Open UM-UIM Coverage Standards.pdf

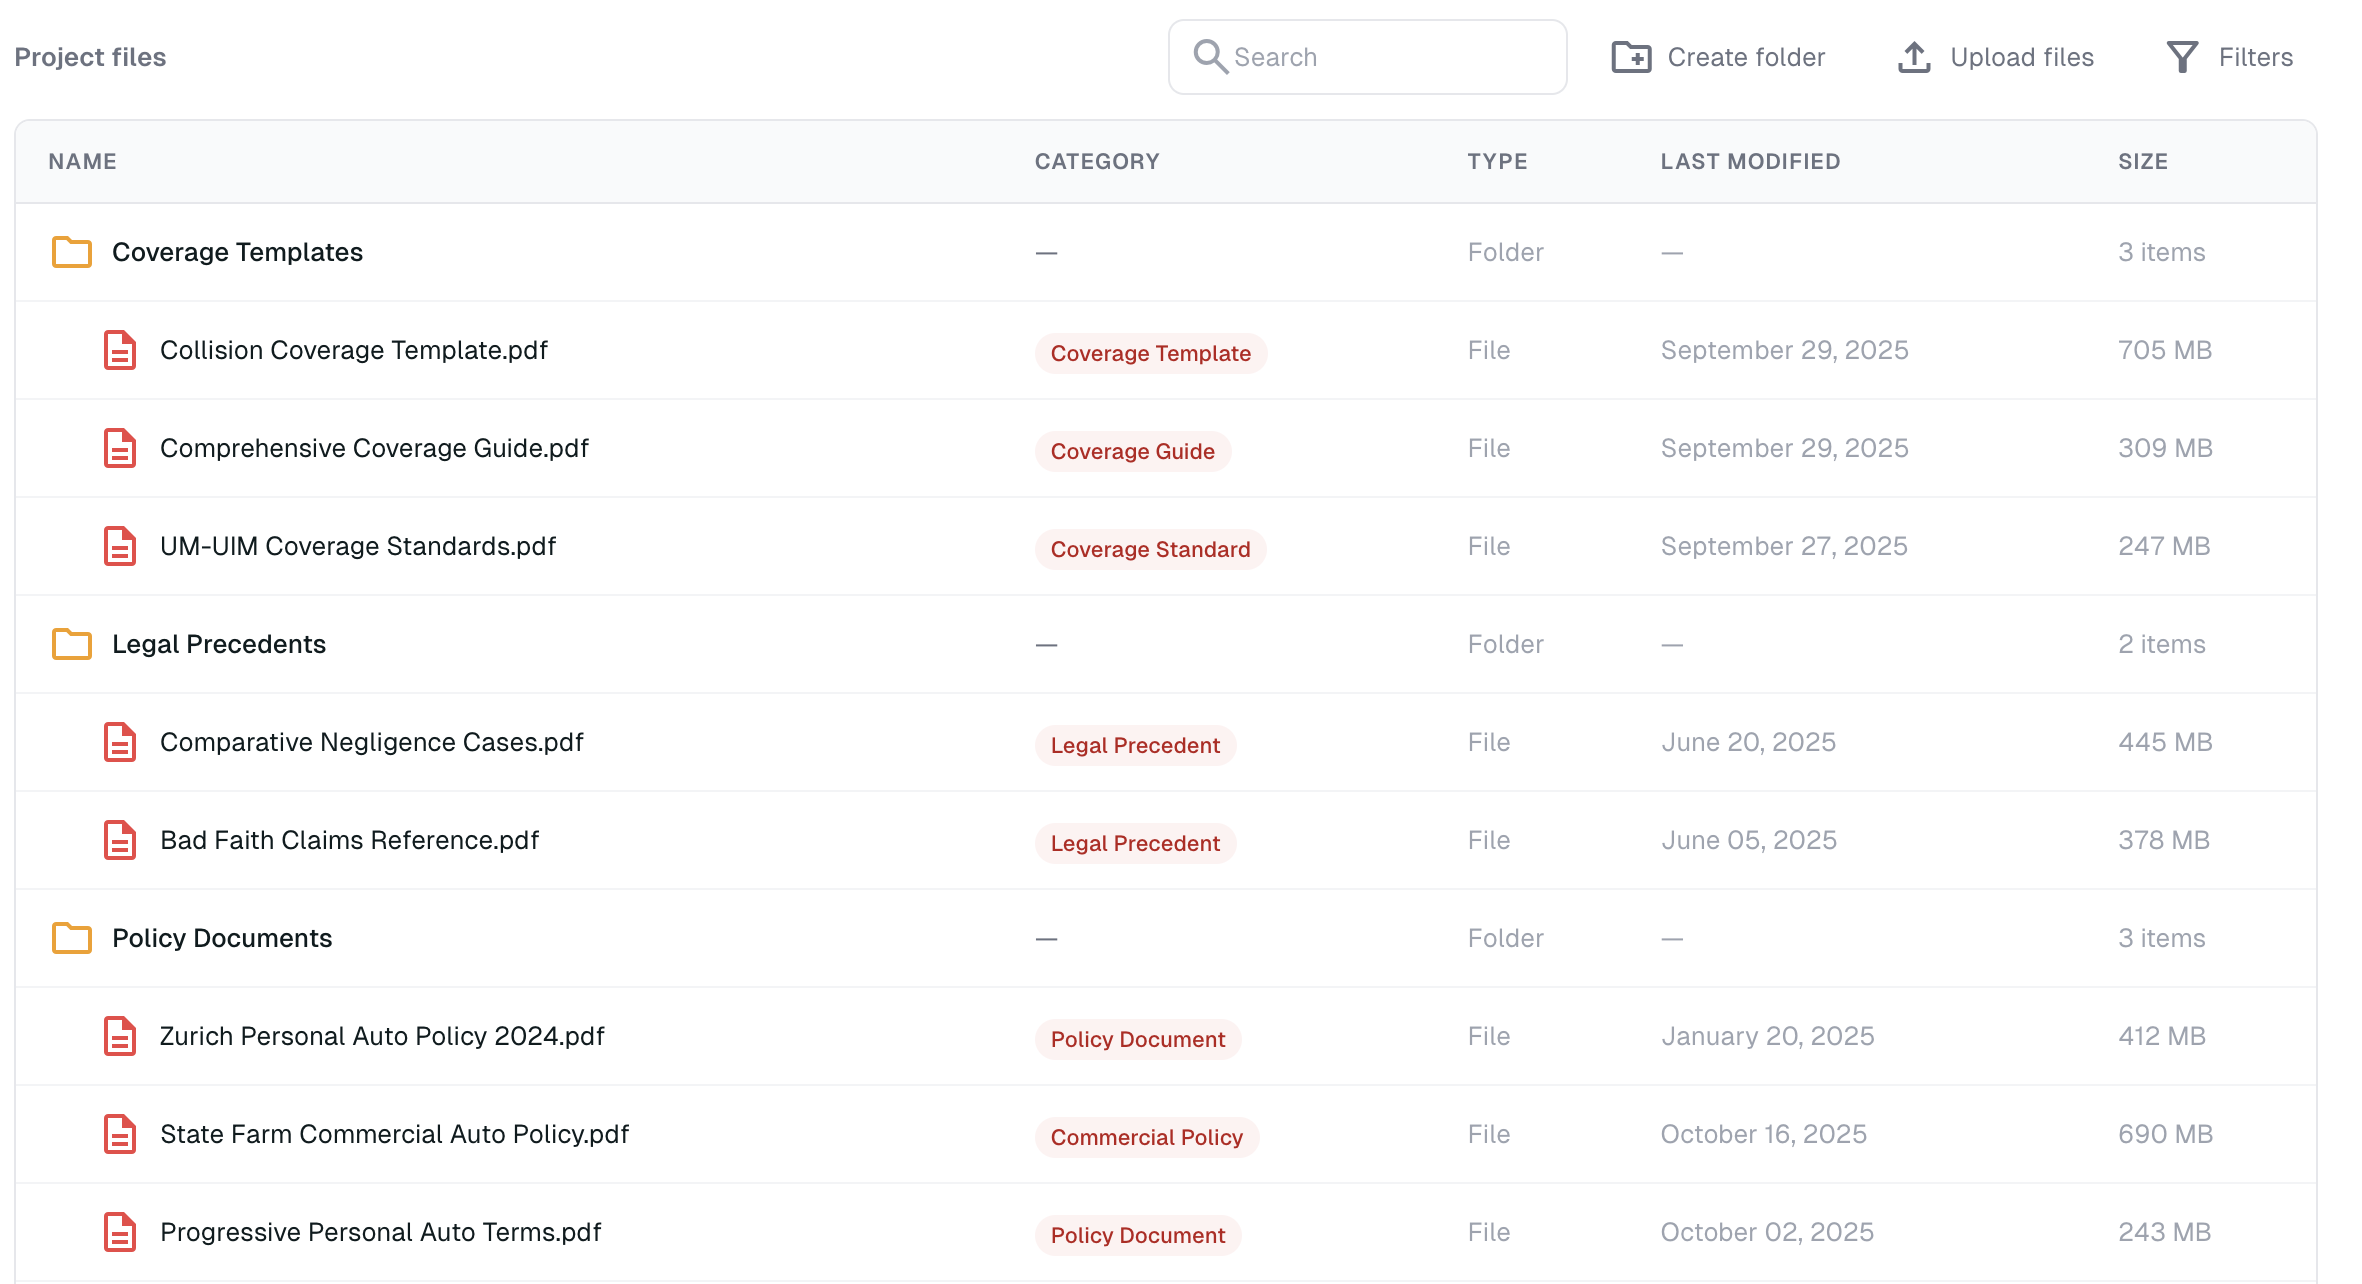pyautogui.click(x=357, y=546)
